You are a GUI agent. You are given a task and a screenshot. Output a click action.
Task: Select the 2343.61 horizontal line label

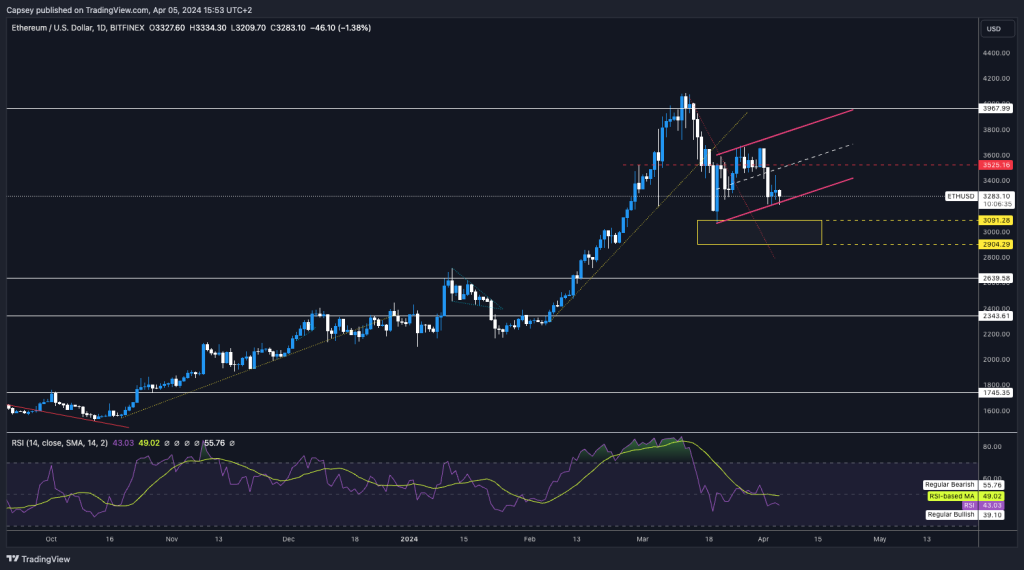(x=997, y=316)
